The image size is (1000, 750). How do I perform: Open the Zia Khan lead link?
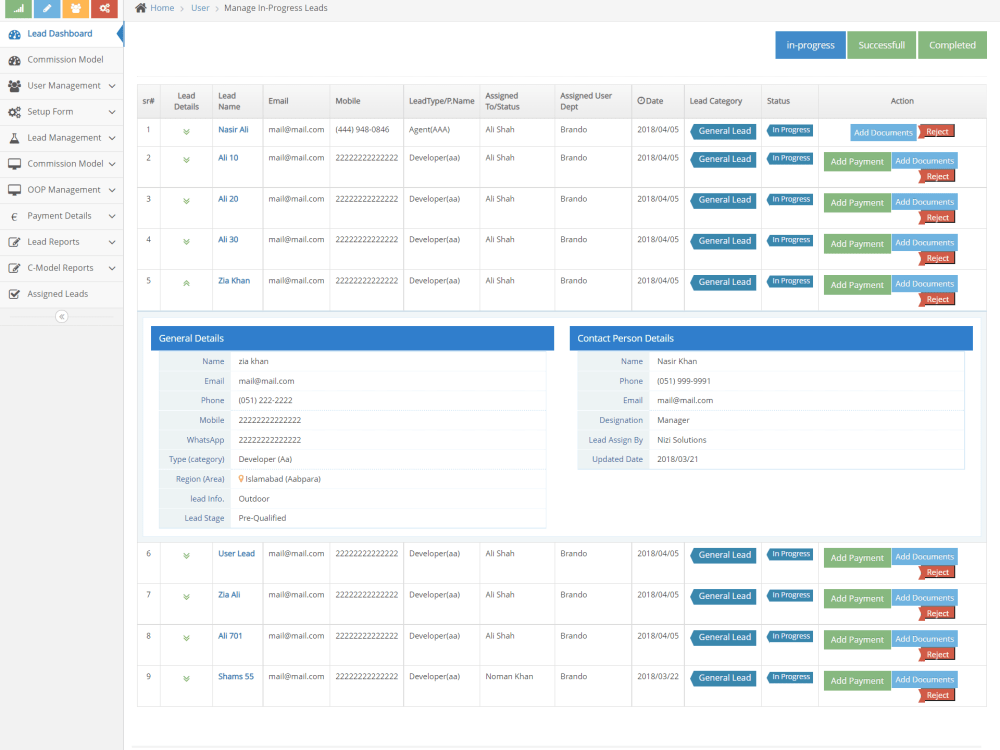click(234, 281)
